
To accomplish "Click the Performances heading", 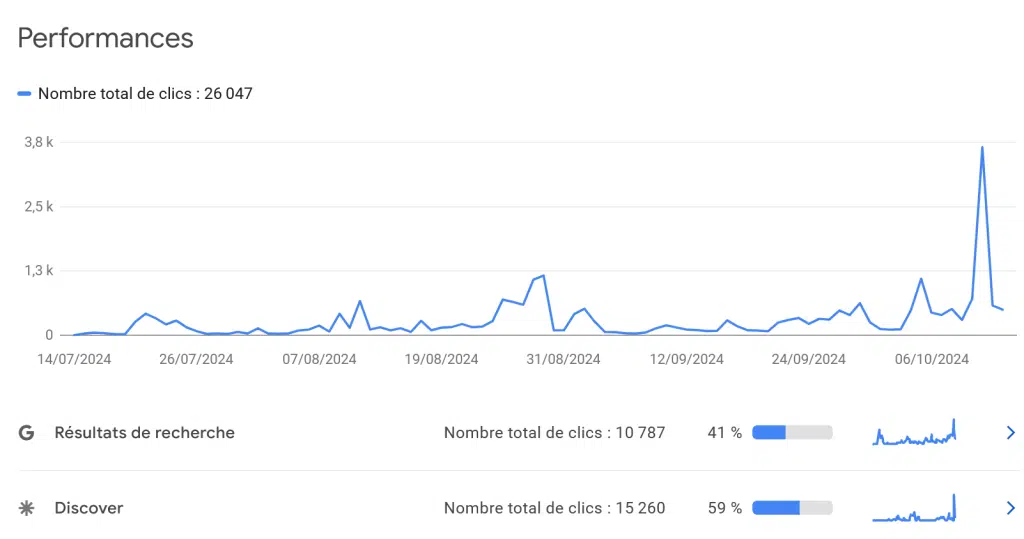I will click(x=106, y=38).
